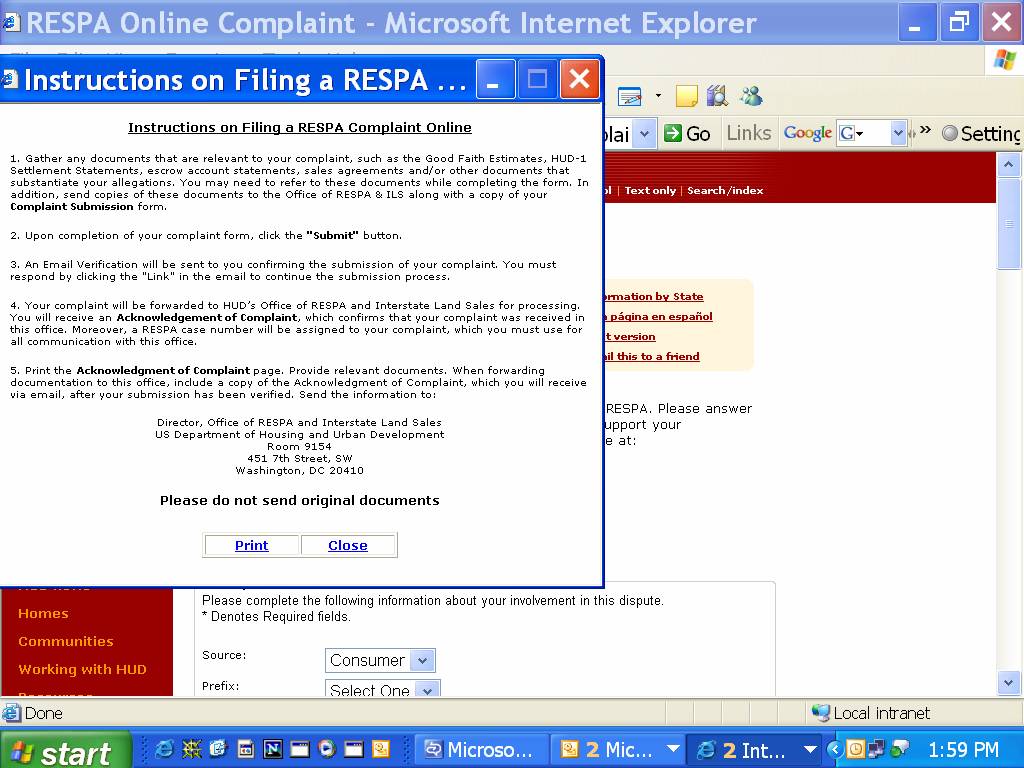The height and width of the screenshot is (768, 1024).
Task: Launch Windows Media Player from Quick Launch
Action: tap(327, 749)
